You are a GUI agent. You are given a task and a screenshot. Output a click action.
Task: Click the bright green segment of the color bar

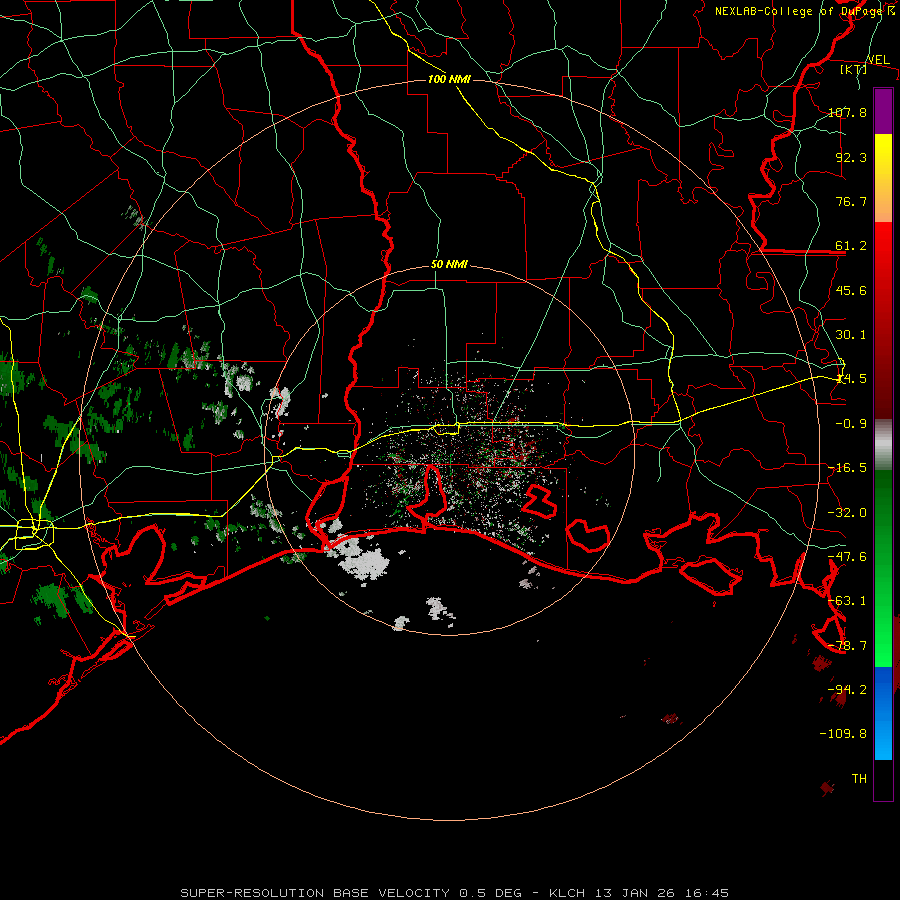coord(883,568)
